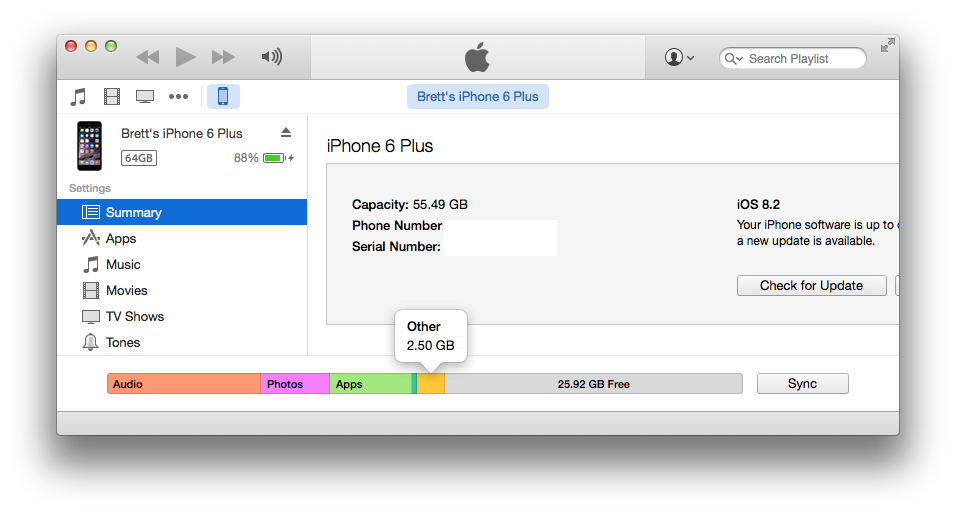Screen dimensions: 956x514
Task: Click the Apps storage segment
Action: pos(371,384)
